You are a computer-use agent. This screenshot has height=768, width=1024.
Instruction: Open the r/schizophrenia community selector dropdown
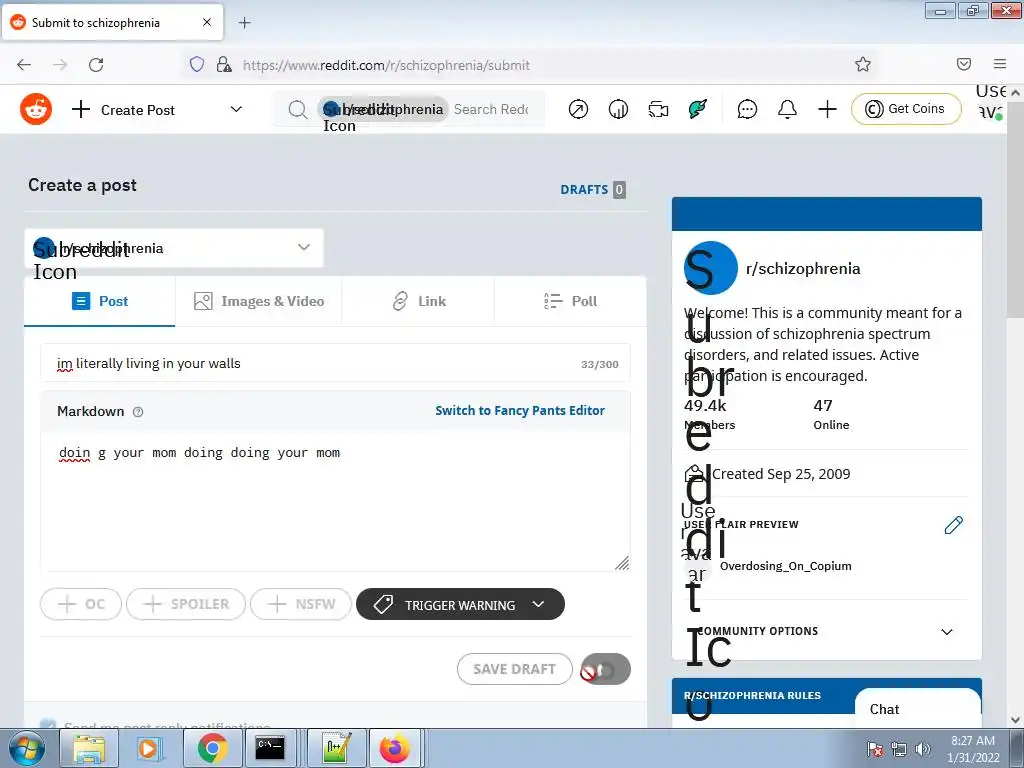pyautogui.click(x=174, y=248)
